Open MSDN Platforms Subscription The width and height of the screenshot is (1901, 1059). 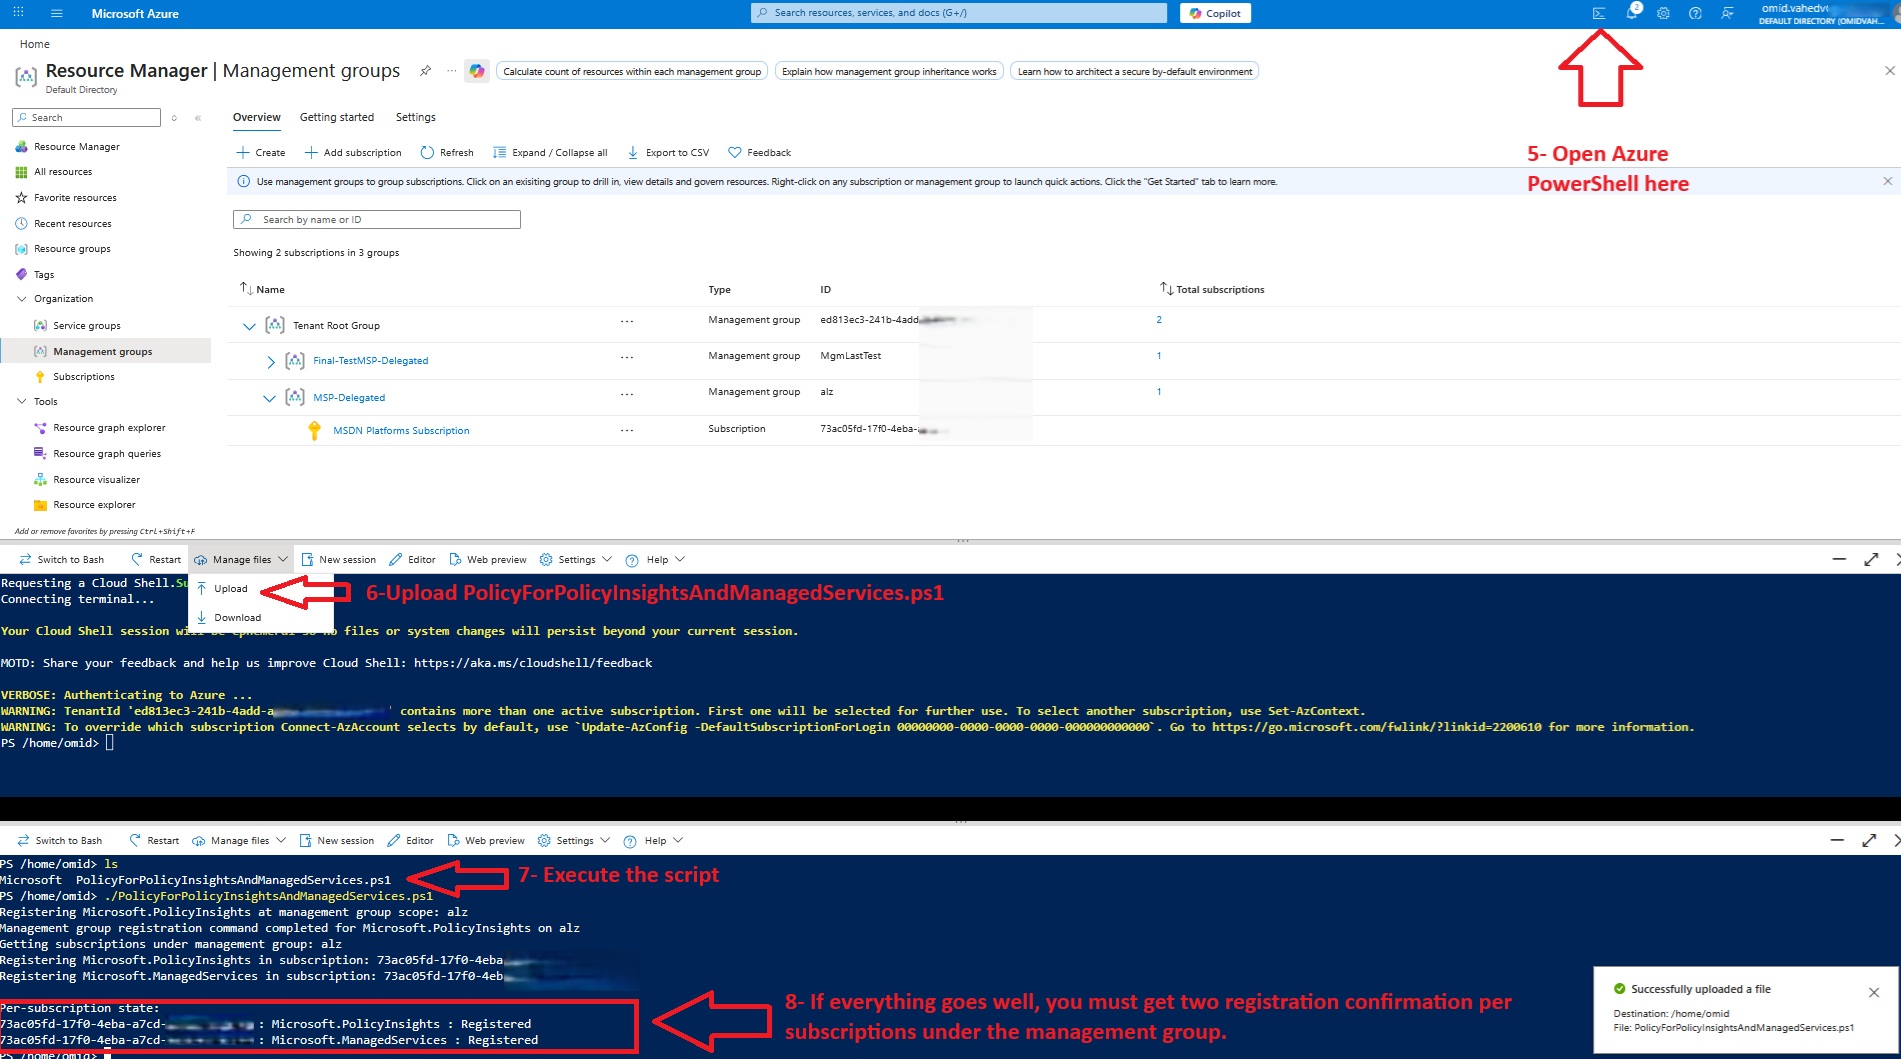tap(401, 430)
